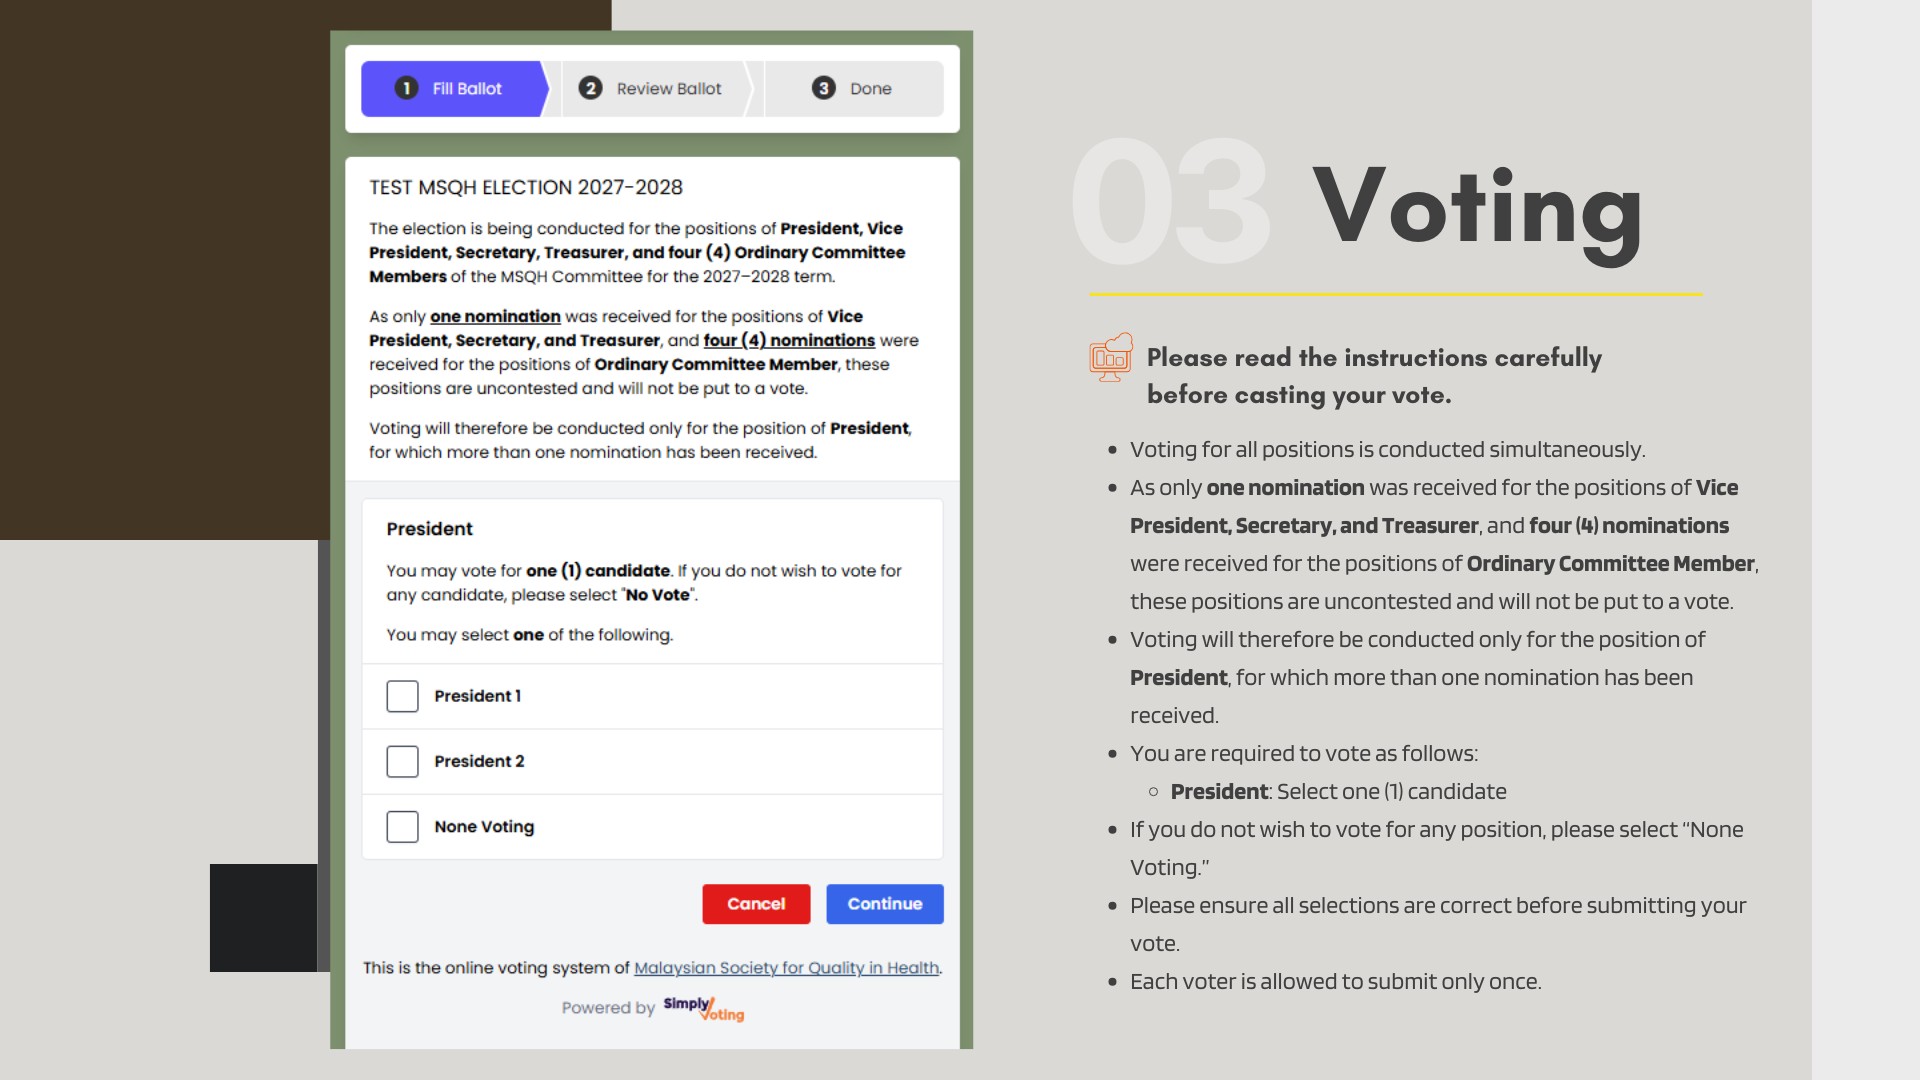
Task: Open Malaysian Society for Quality in Health link
Action: pyautogui.click(x=787, y=968)
